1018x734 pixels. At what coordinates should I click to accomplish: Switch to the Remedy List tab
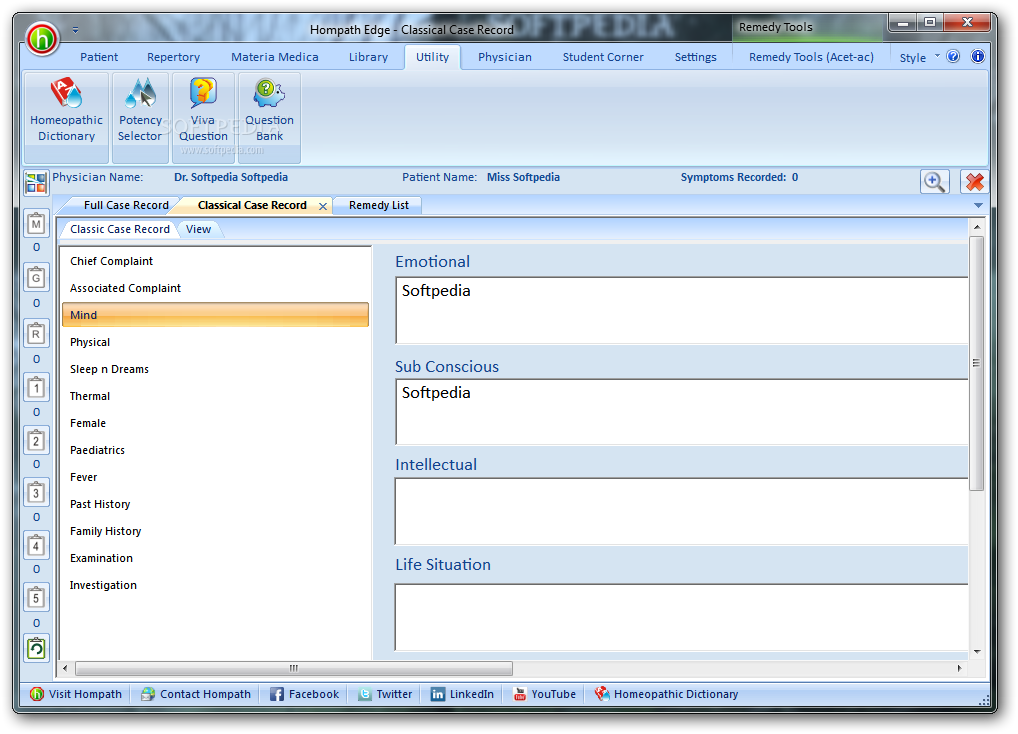[x=379, y=205]
